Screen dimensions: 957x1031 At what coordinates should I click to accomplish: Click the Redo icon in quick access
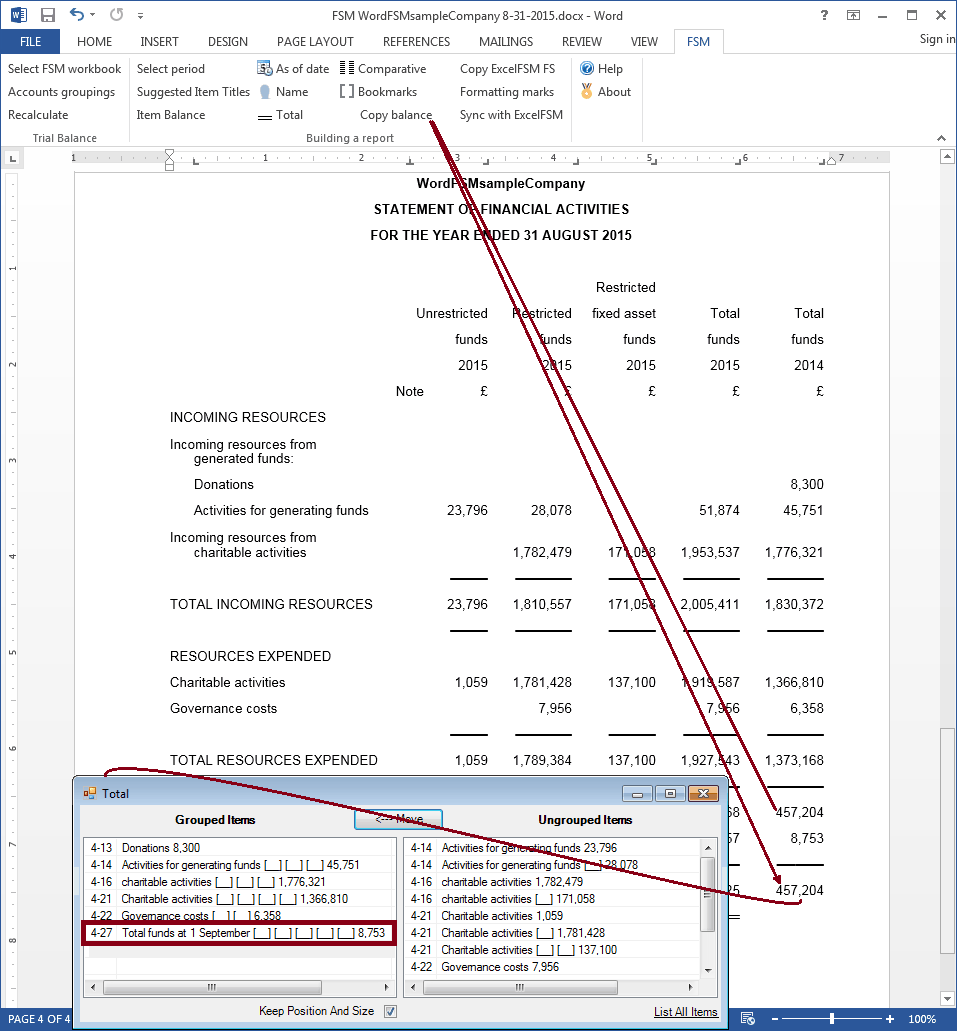(116, 14)
